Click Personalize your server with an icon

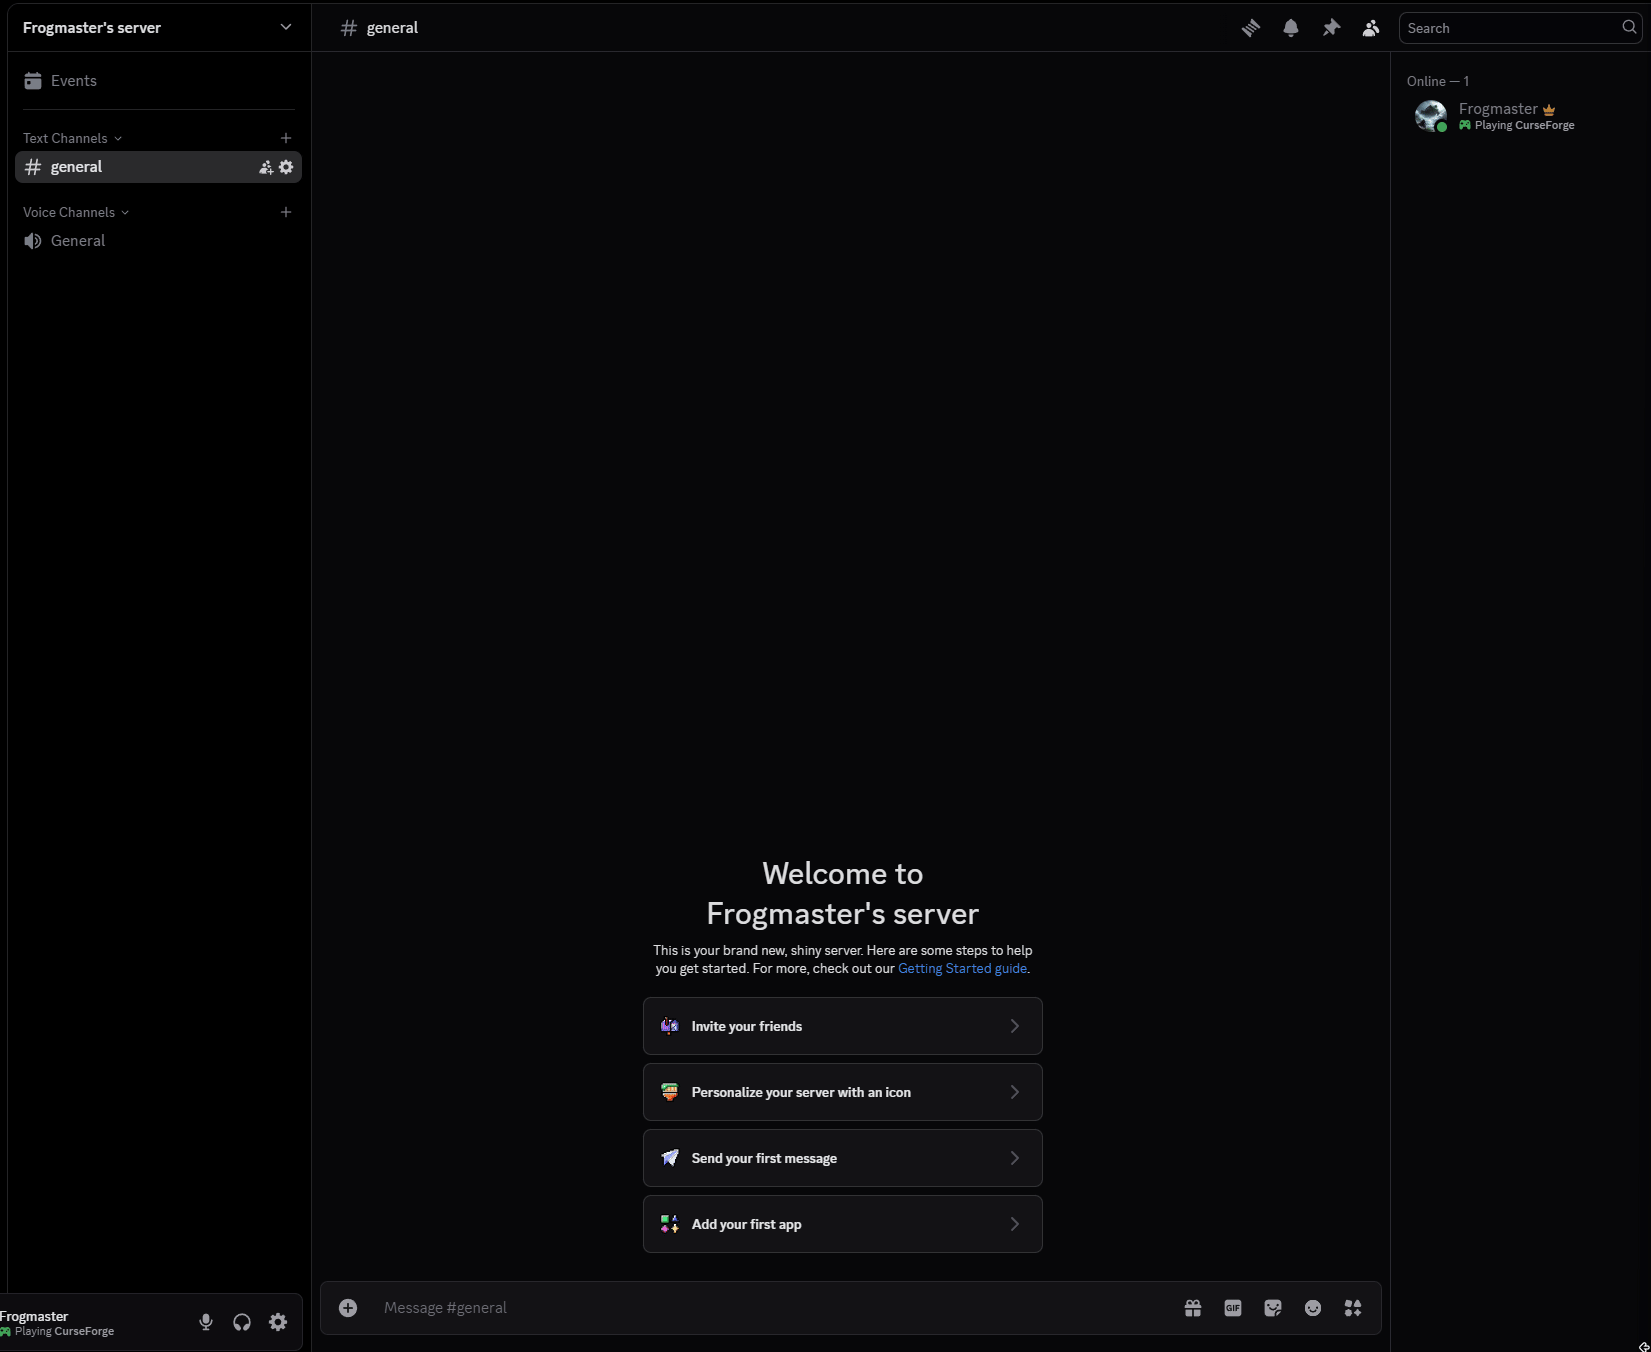tap(842, 1092)
